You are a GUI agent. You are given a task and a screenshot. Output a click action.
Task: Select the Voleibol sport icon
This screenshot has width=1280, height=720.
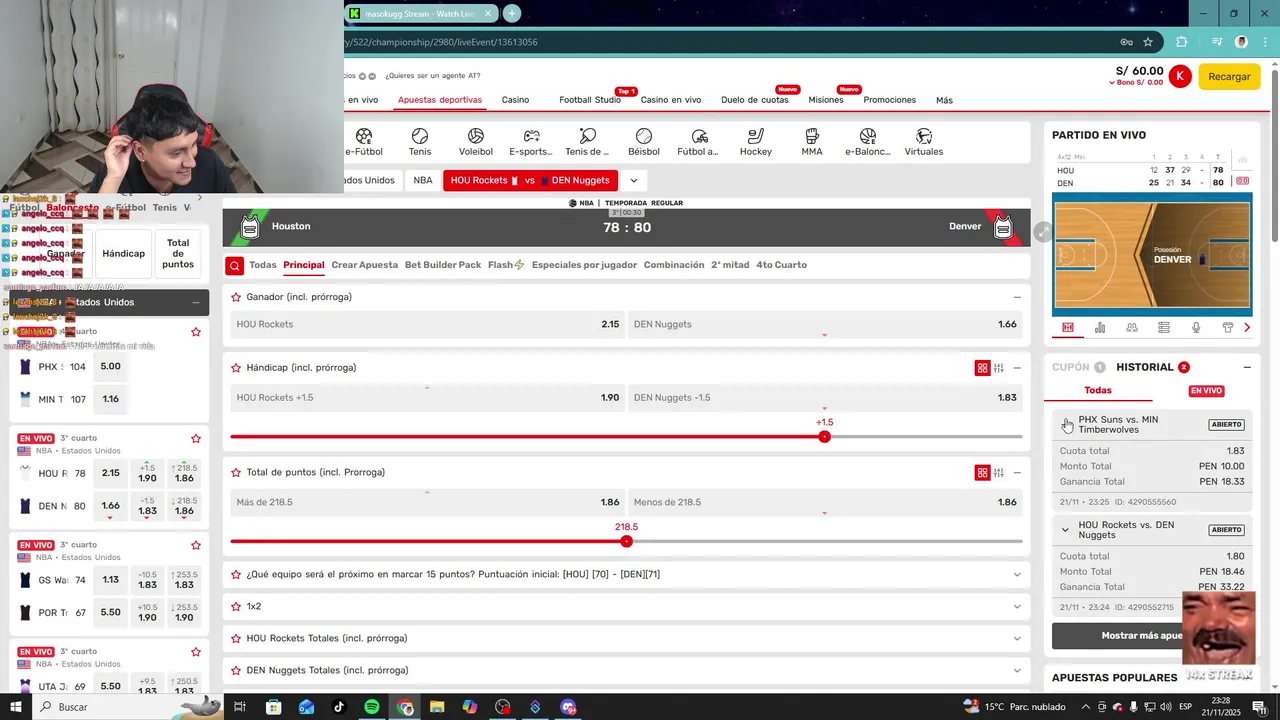(x=476, y=136)
